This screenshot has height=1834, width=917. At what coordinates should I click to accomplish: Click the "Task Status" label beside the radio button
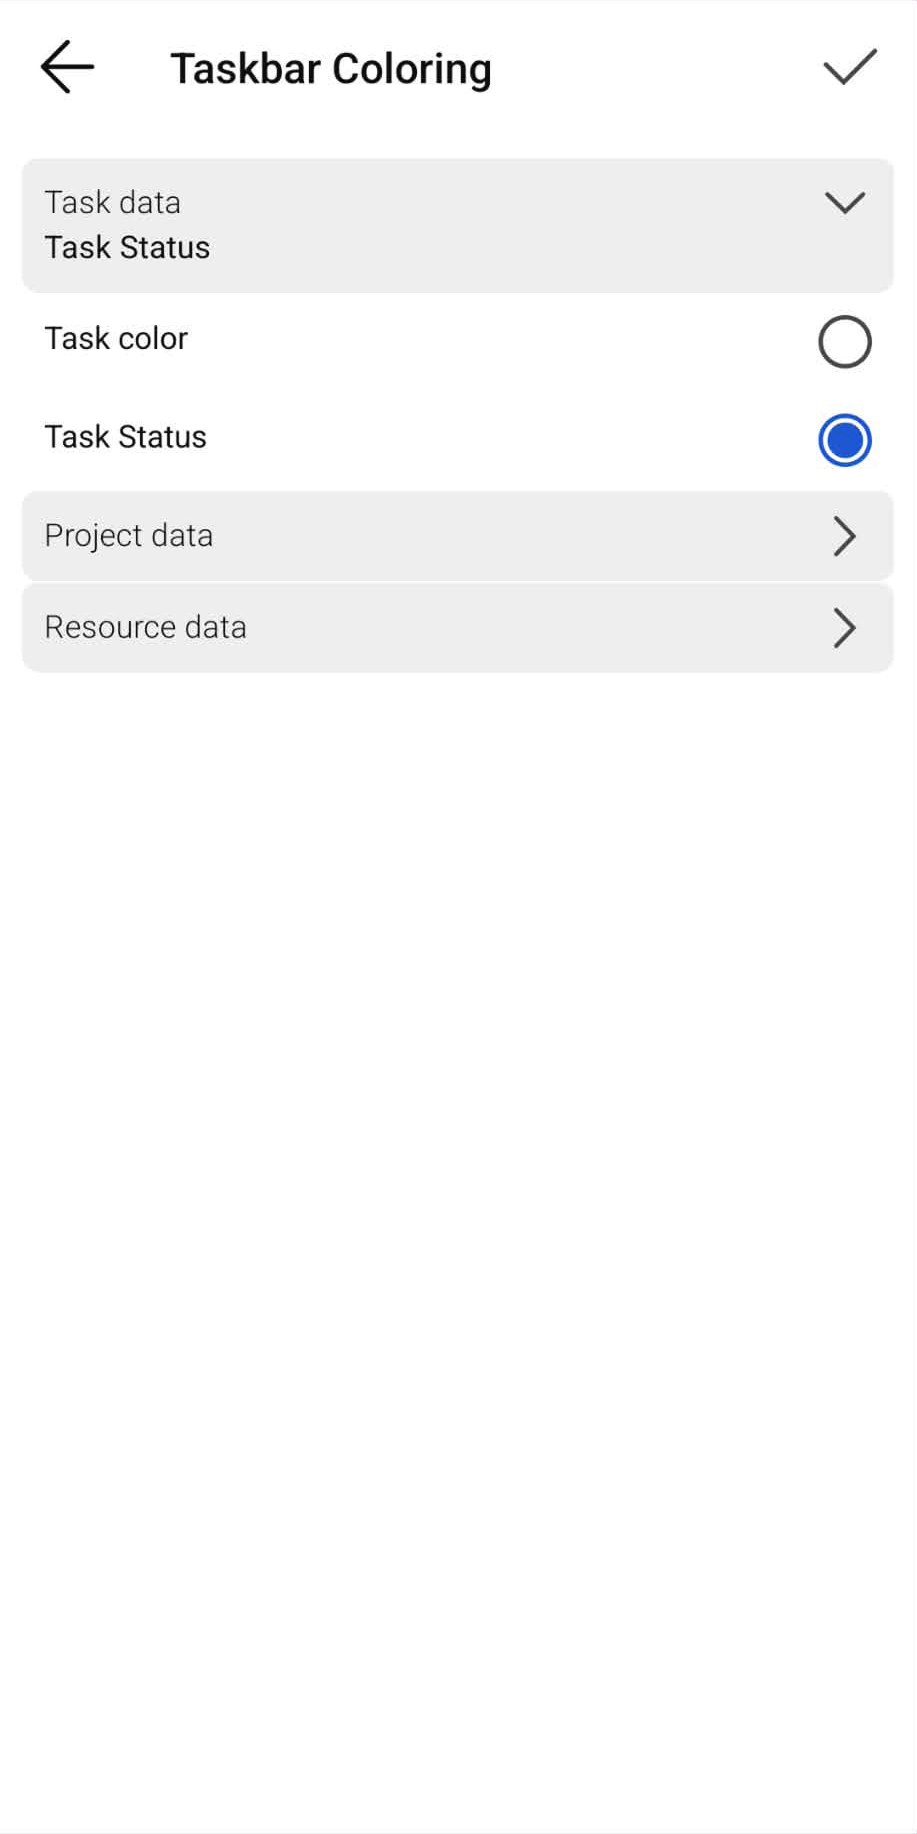[125, 437]
